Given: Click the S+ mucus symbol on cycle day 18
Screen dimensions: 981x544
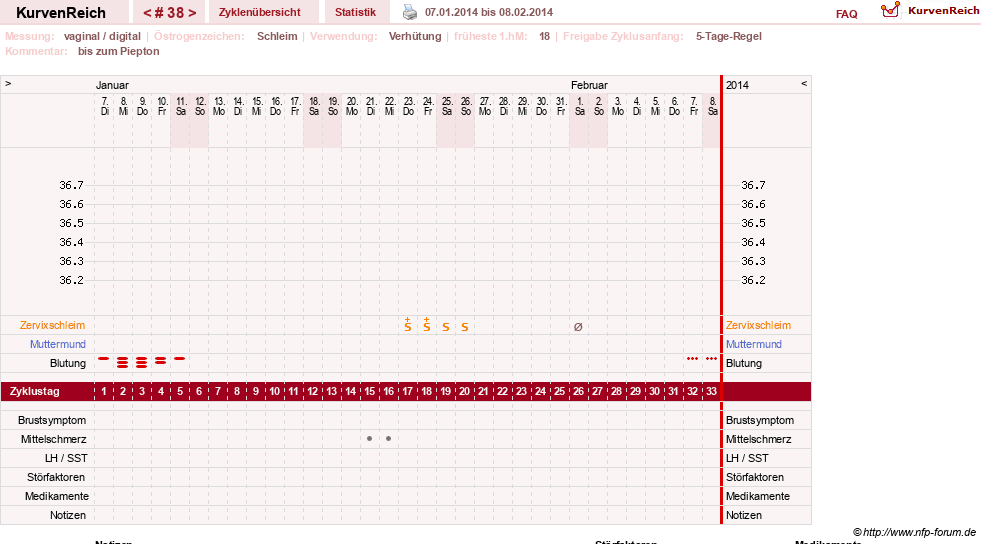Looking at the screenshot, I should 427,325.
